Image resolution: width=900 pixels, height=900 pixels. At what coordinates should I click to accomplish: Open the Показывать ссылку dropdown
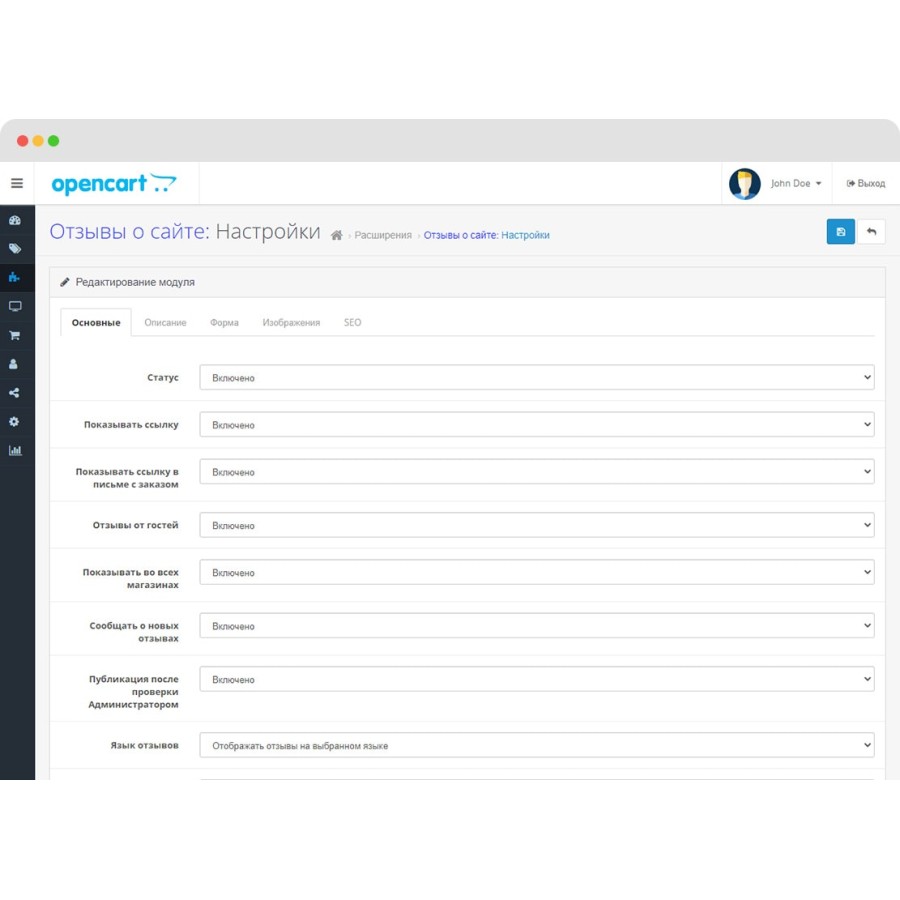click(x=537, y=425)
